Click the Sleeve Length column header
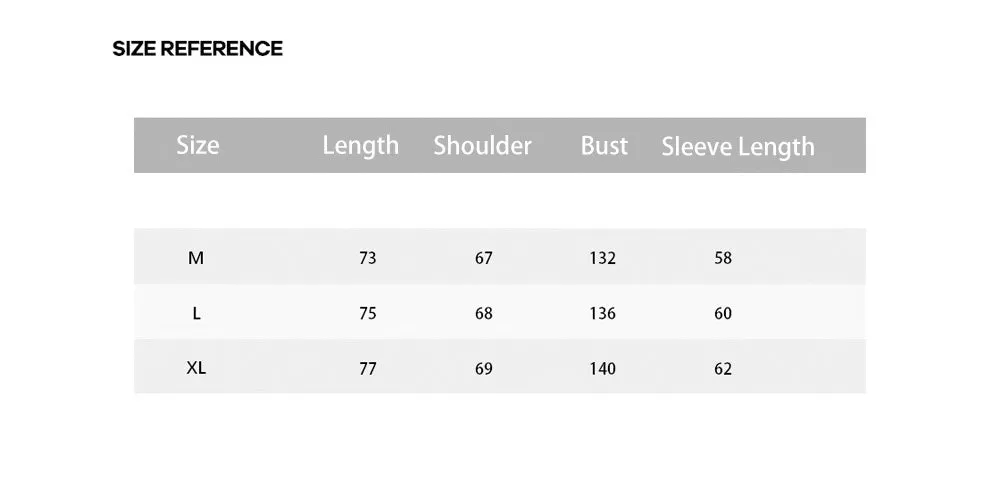Image resolution: width=1000 pixels, height=504 pixels. pyautogui.click(x=738, y=147)
